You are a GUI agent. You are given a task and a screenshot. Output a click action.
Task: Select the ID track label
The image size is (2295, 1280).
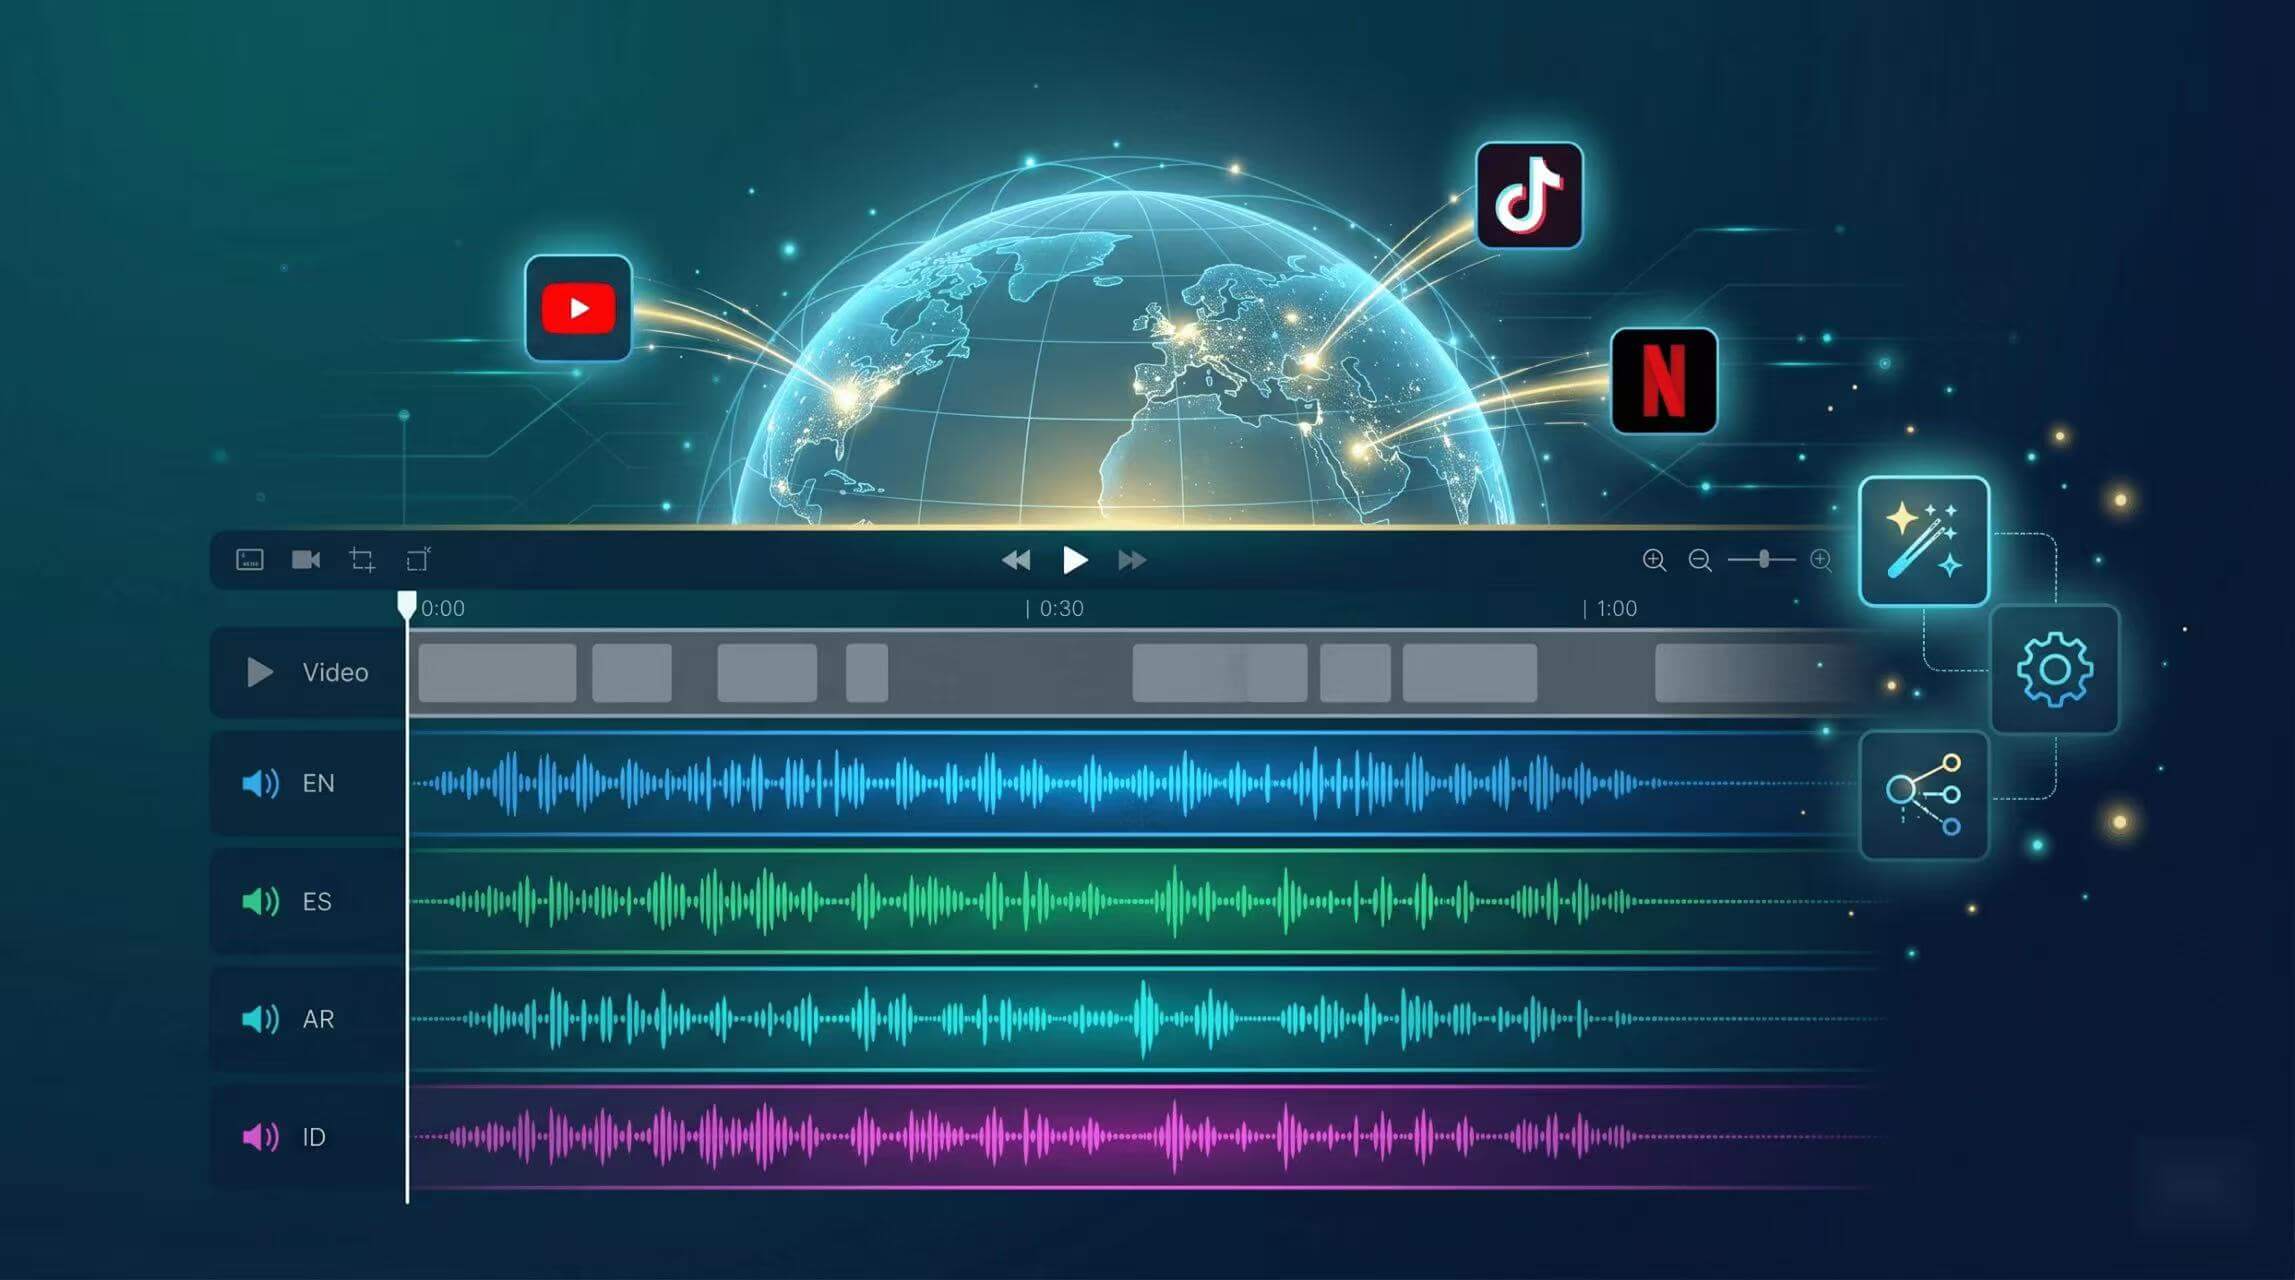[x=314, y=1137]
